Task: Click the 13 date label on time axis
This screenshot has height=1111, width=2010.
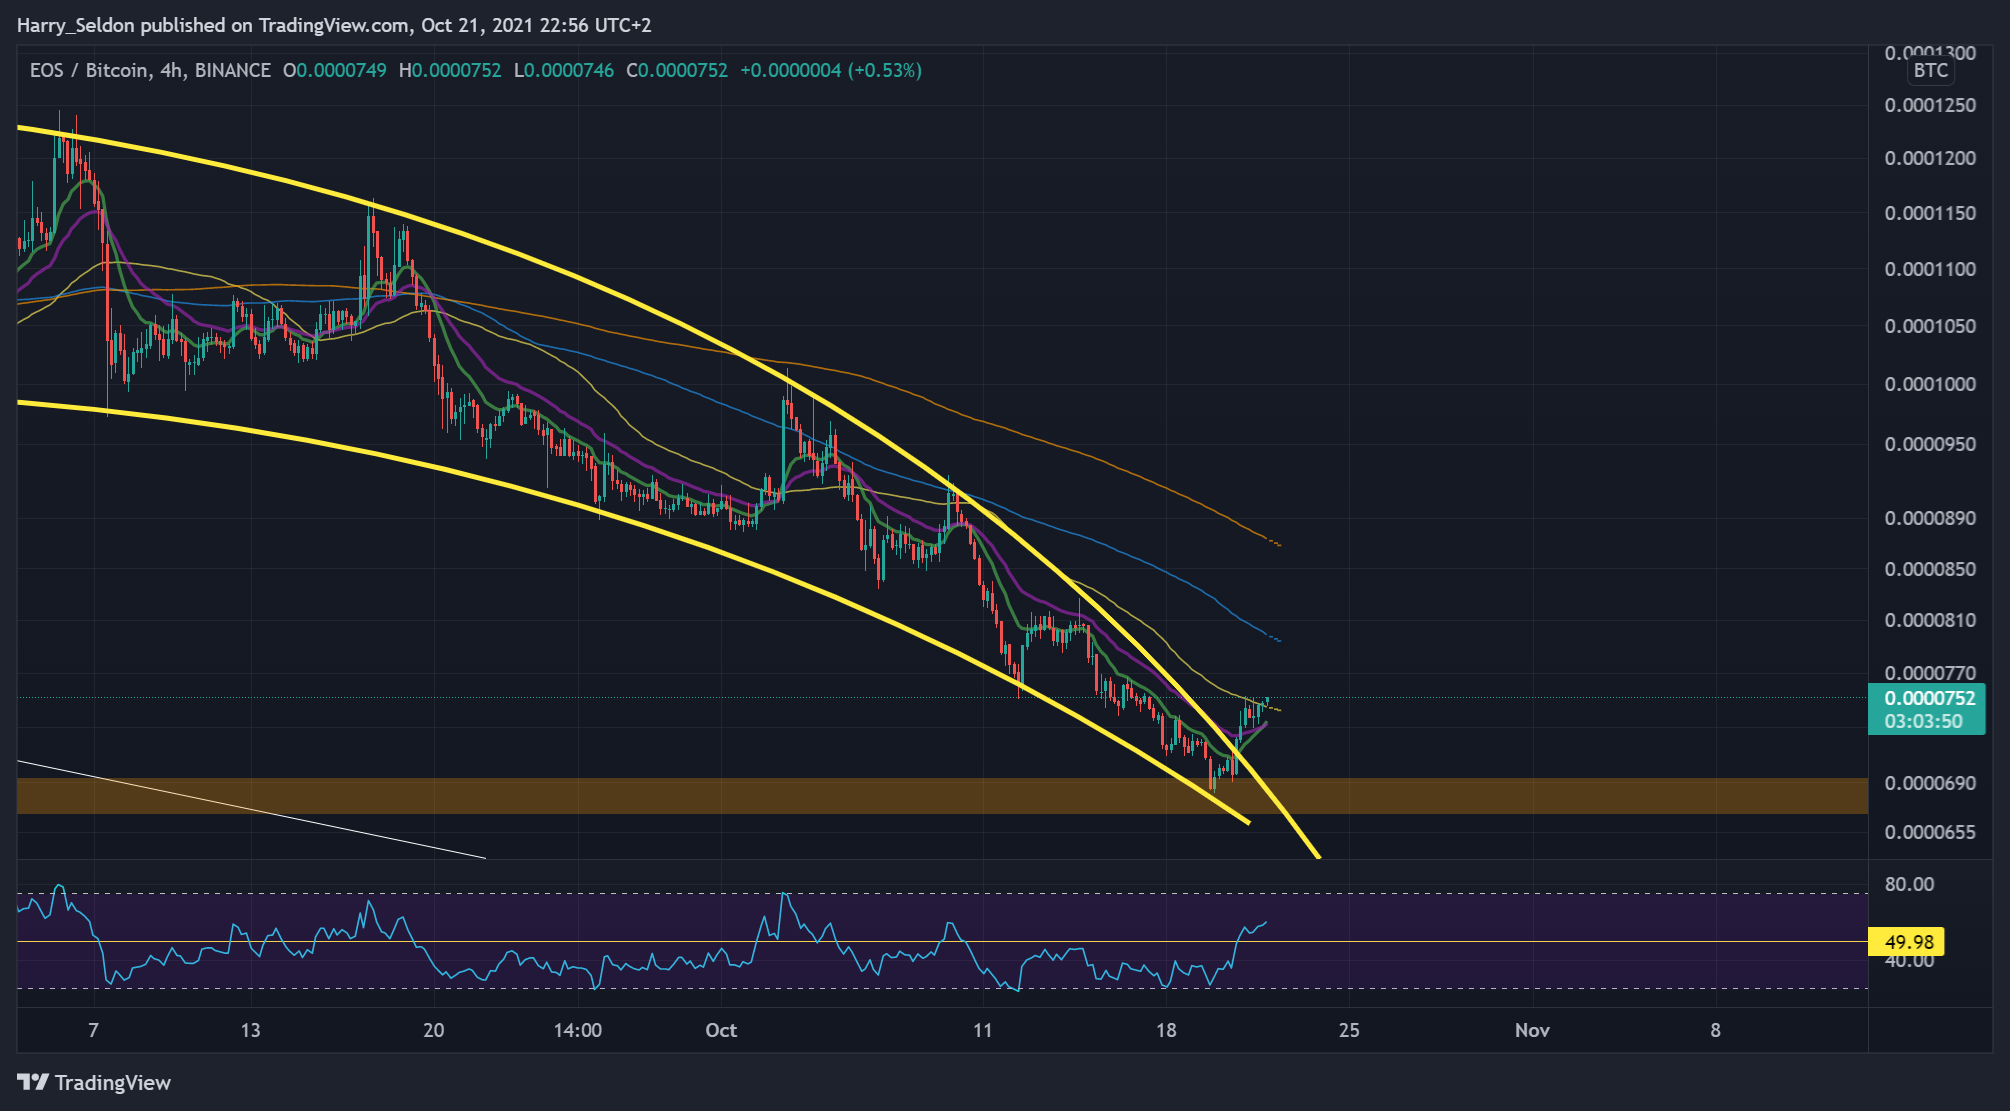Action: pyautogui.click(x=250, y=1030)
